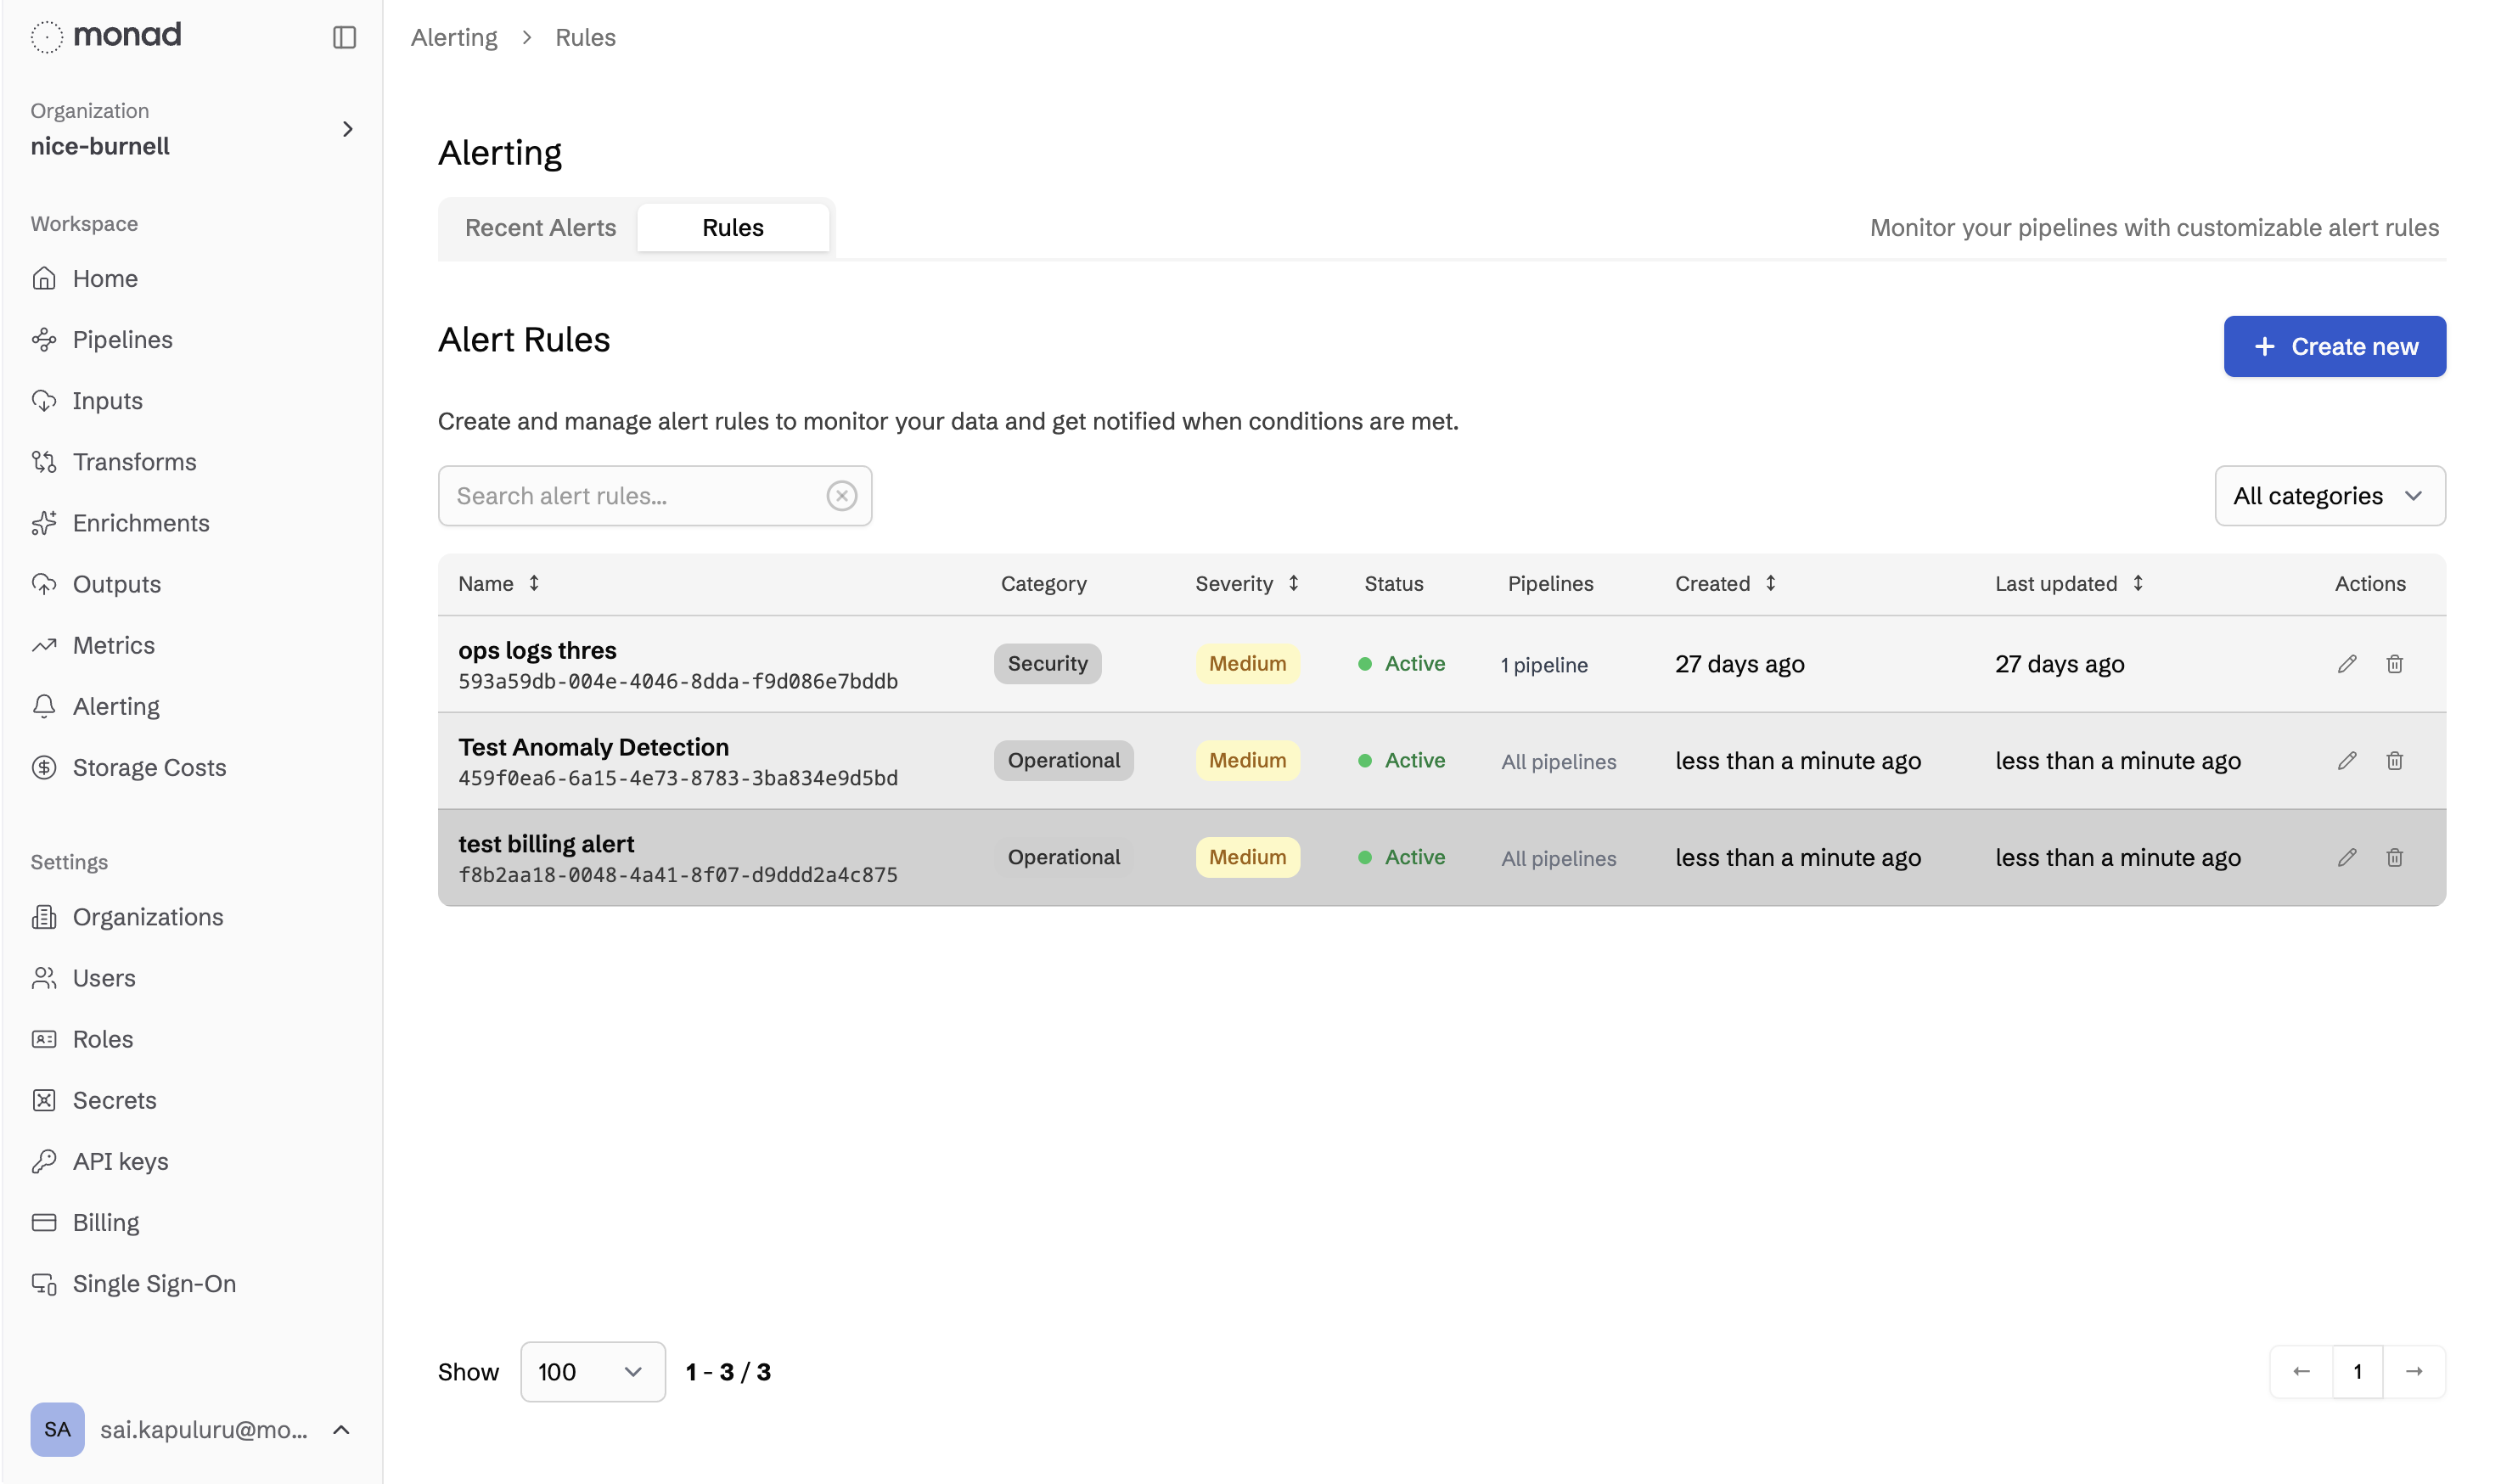The width and height of the screenshot is (2501, 1484).
Task: Open Billing settings in sidebar
Action: [x=105, y=1222]
